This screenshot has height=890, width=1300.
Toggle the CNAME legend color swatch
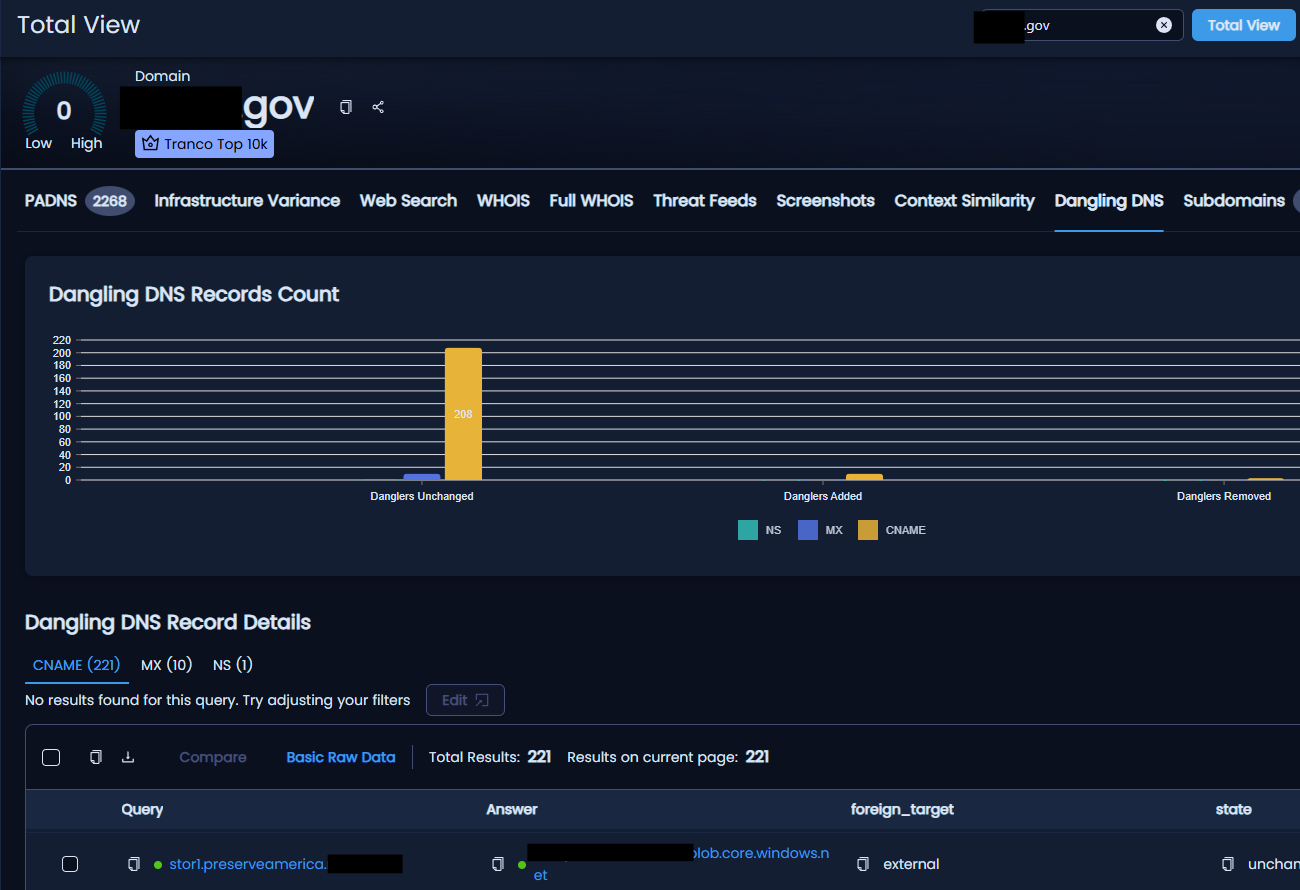coord(868,530)
